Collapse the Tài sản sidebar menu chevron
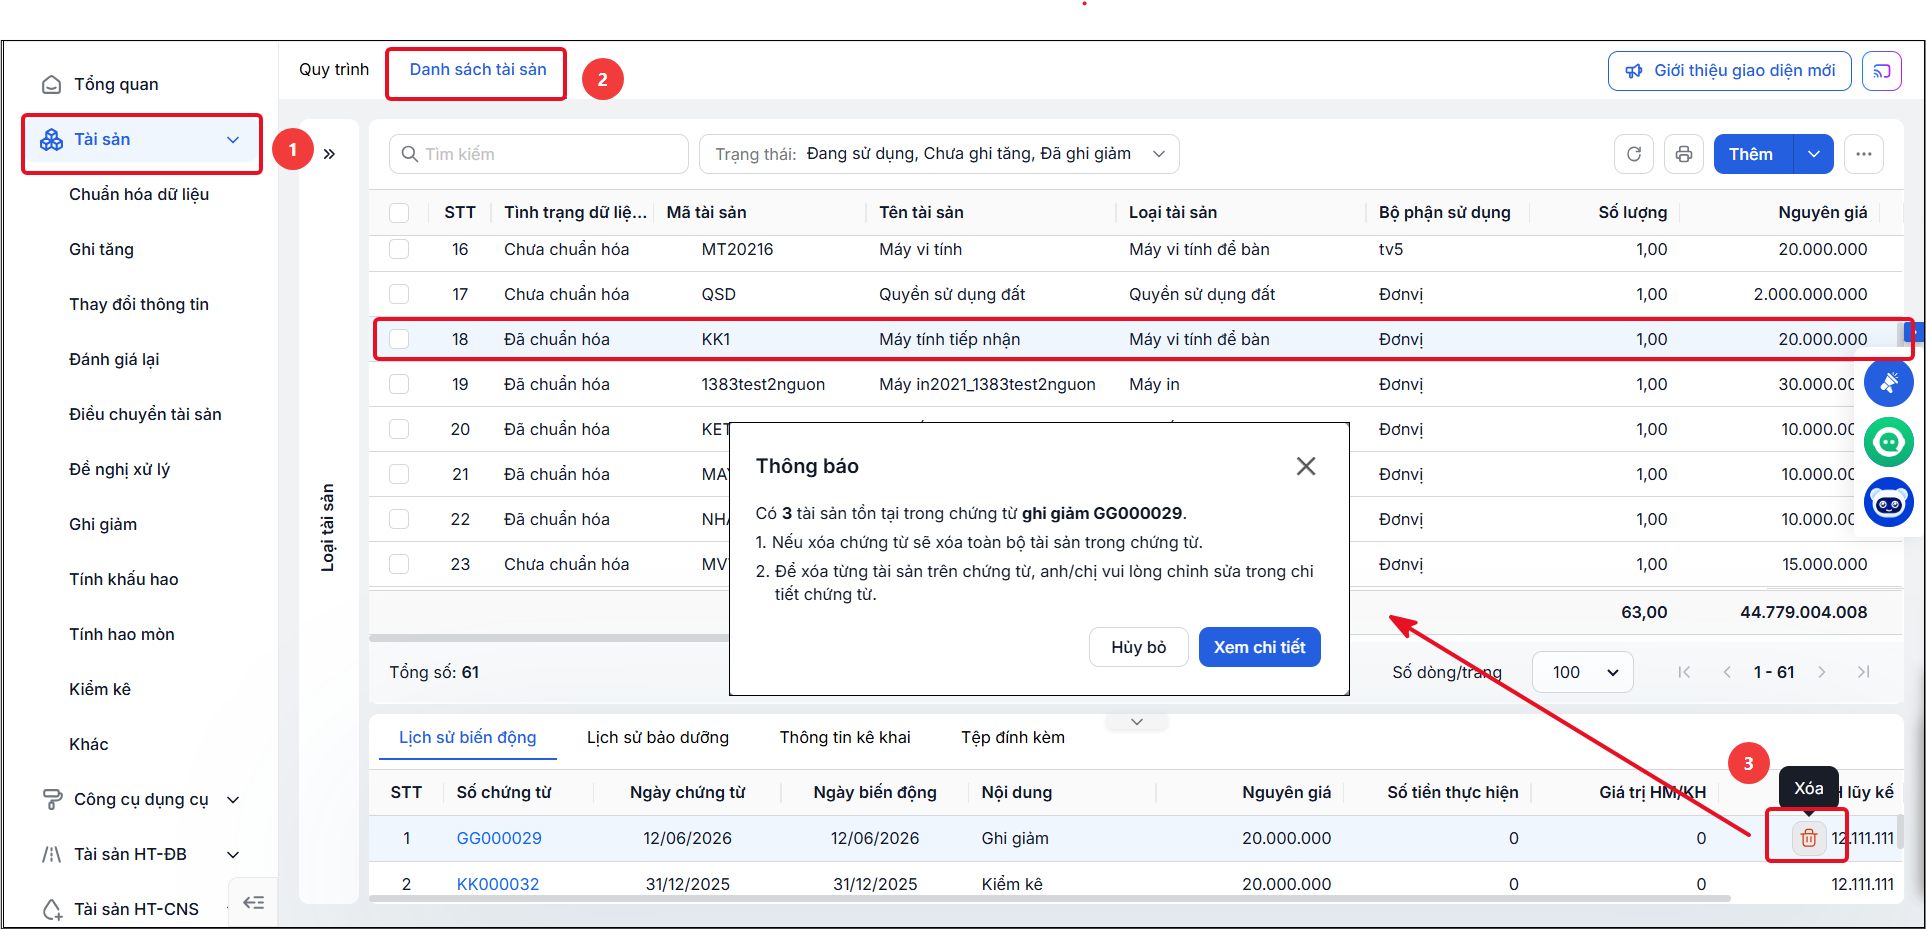Image resolution: width=1926 pixels, height=929 pixels. [233, 140]
